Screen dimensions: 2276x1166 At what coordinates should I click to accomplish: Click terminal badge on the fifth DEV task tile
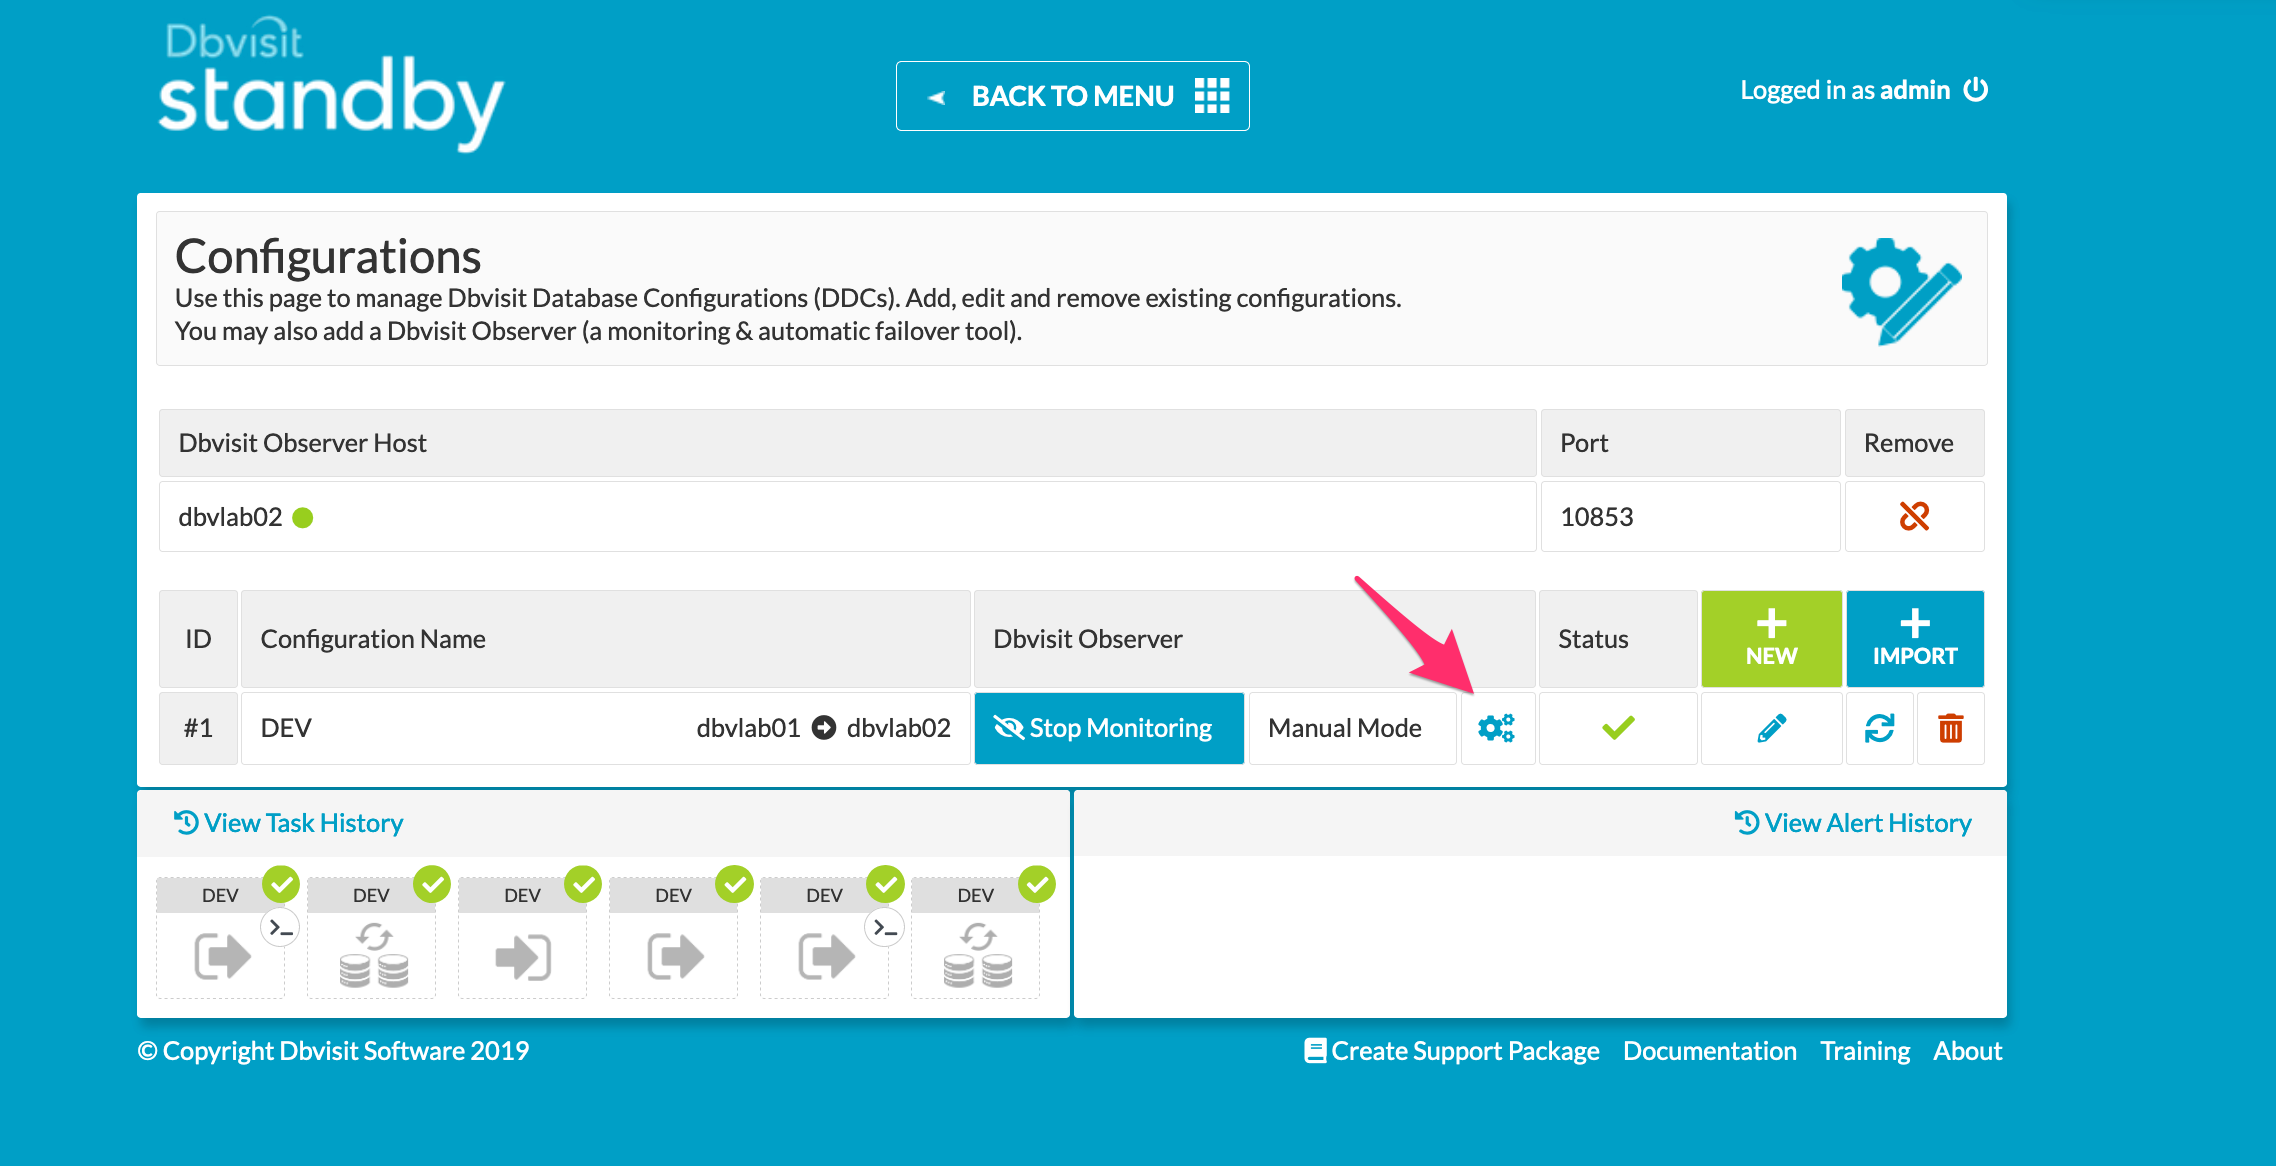tap(885, 928)
